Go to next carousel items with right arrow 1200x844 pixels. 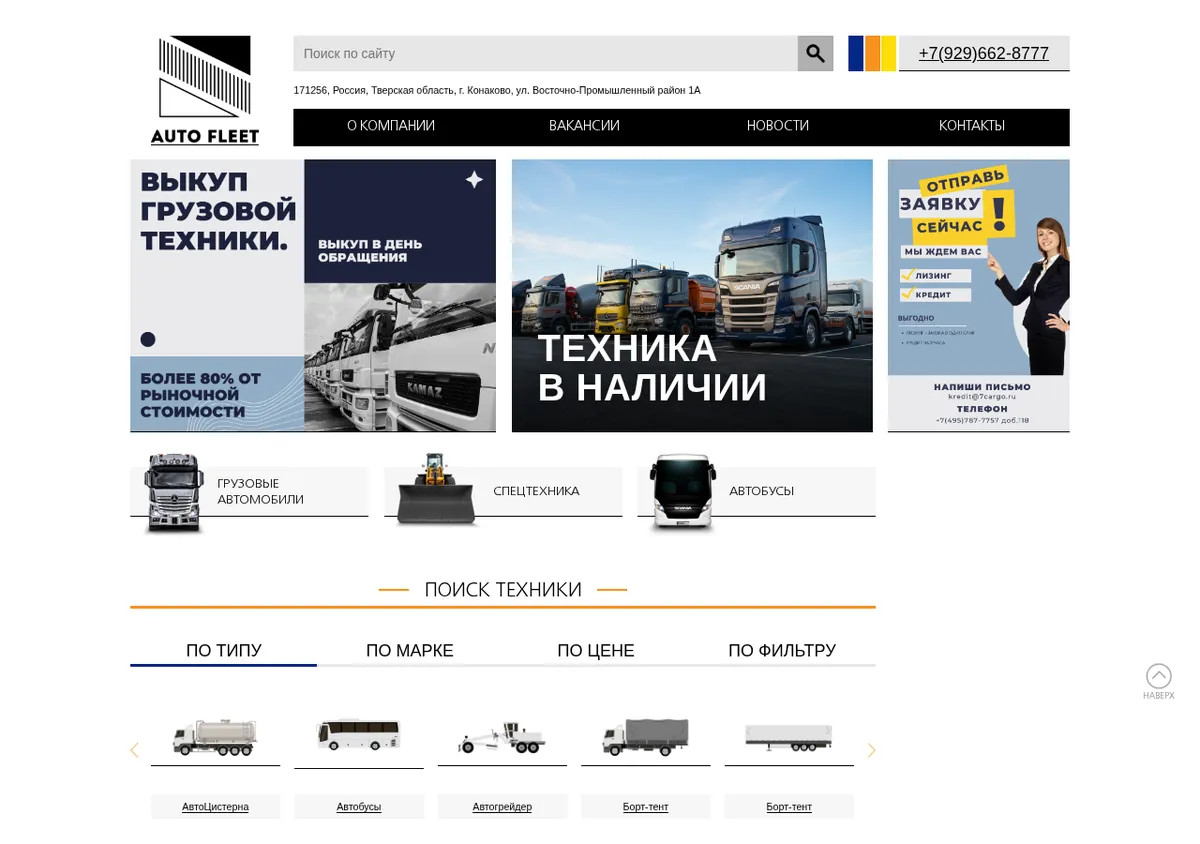871,750
